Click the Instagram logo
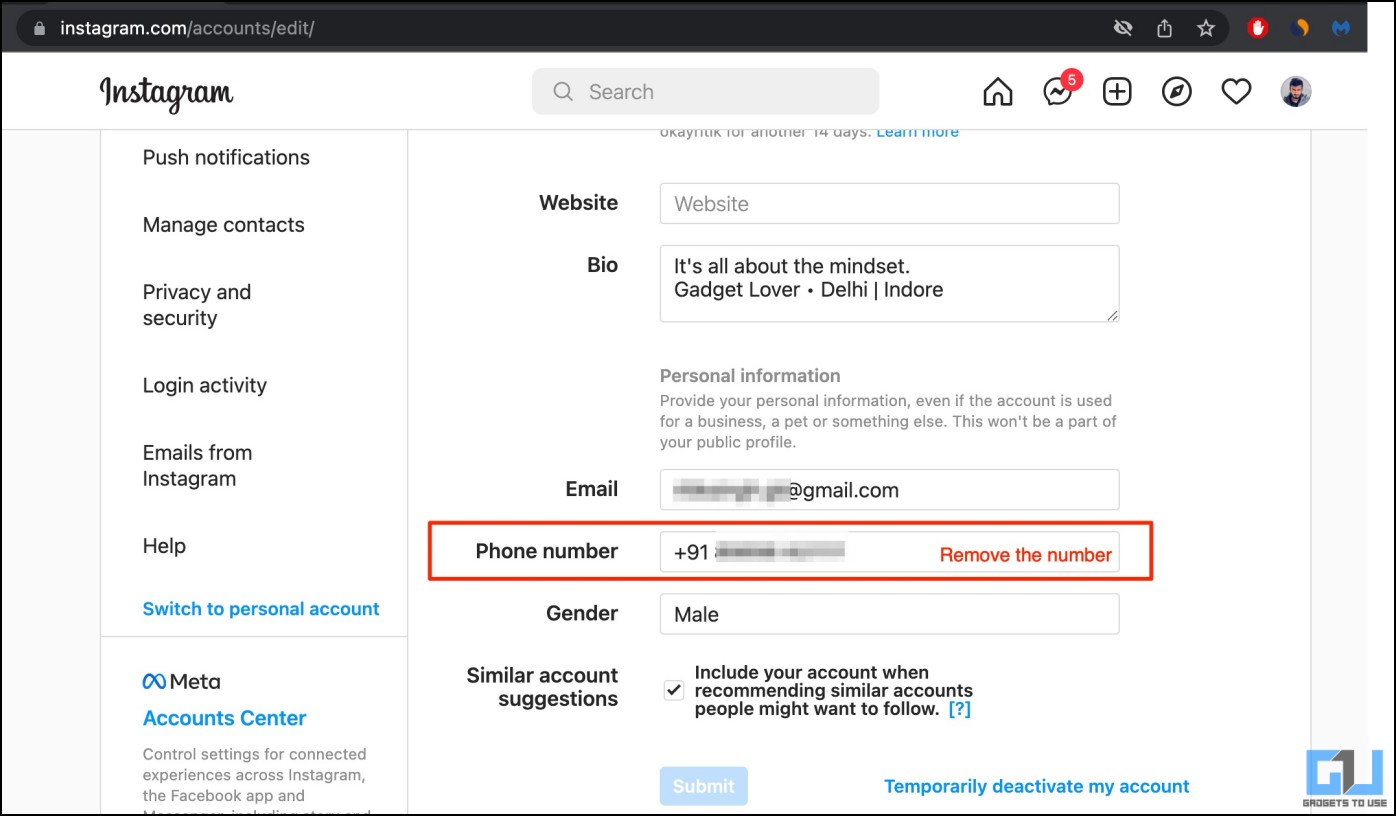 click(166, 94)
